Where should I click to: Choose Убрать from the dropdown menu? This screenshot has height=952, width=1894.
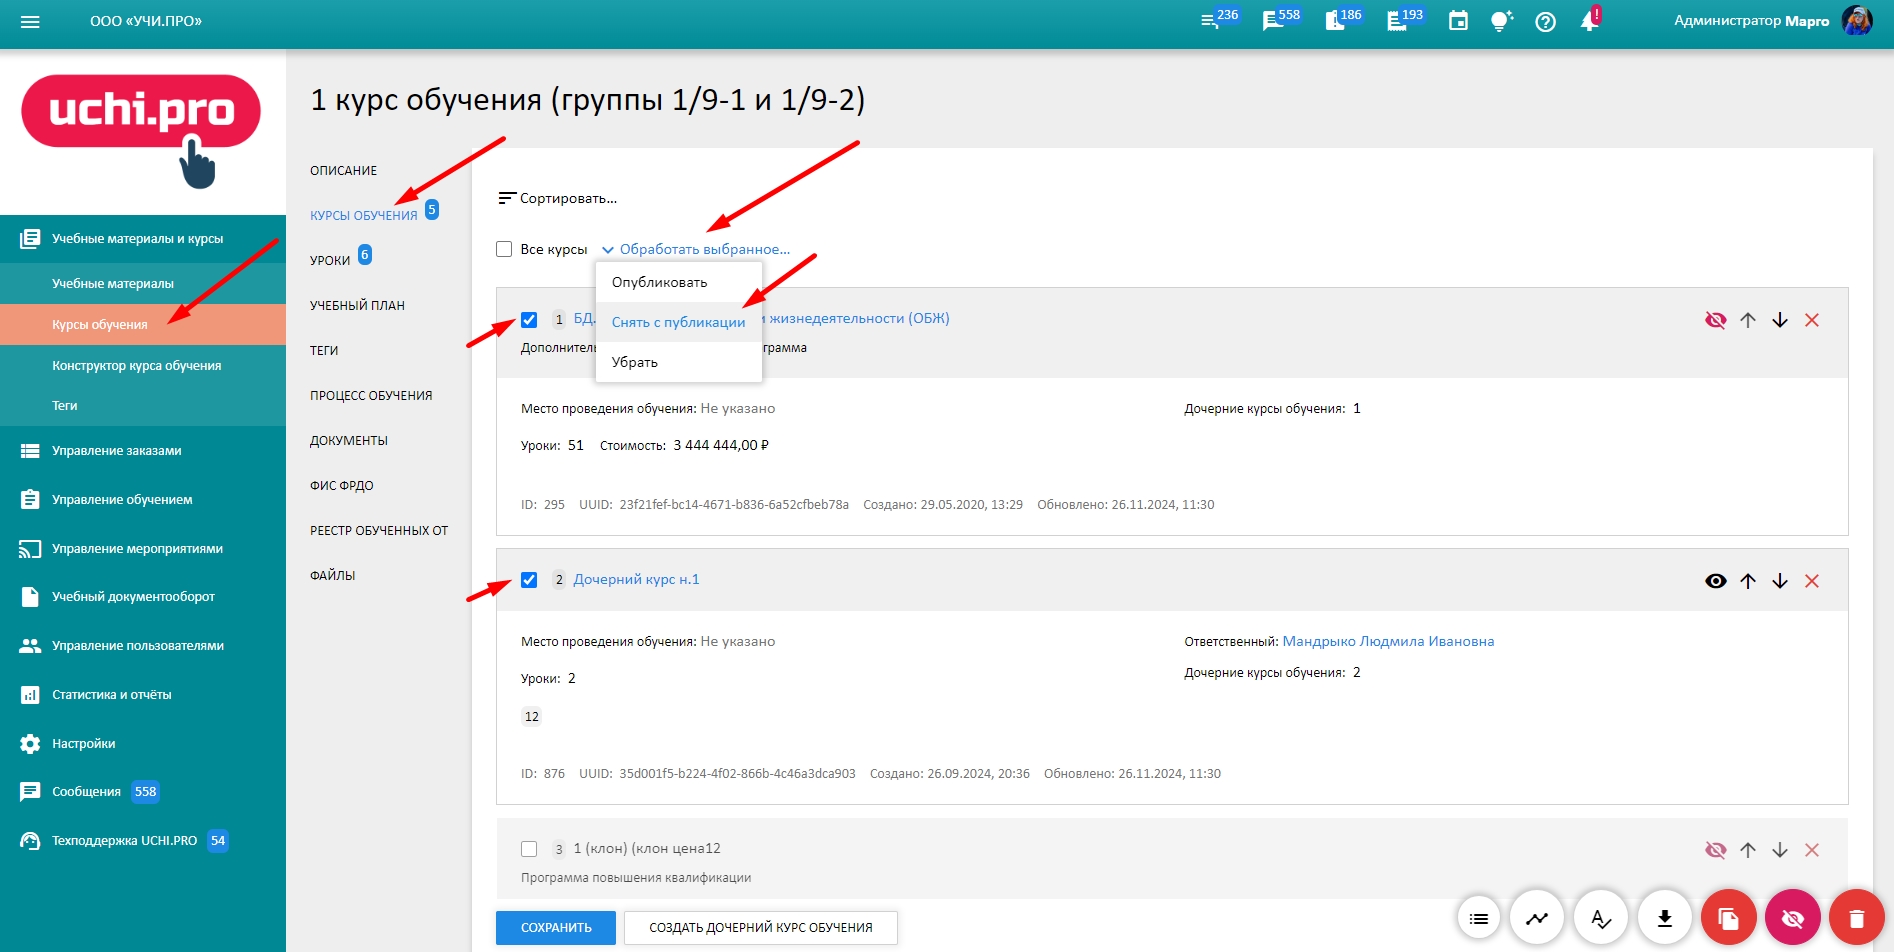[x=679, y=362]
